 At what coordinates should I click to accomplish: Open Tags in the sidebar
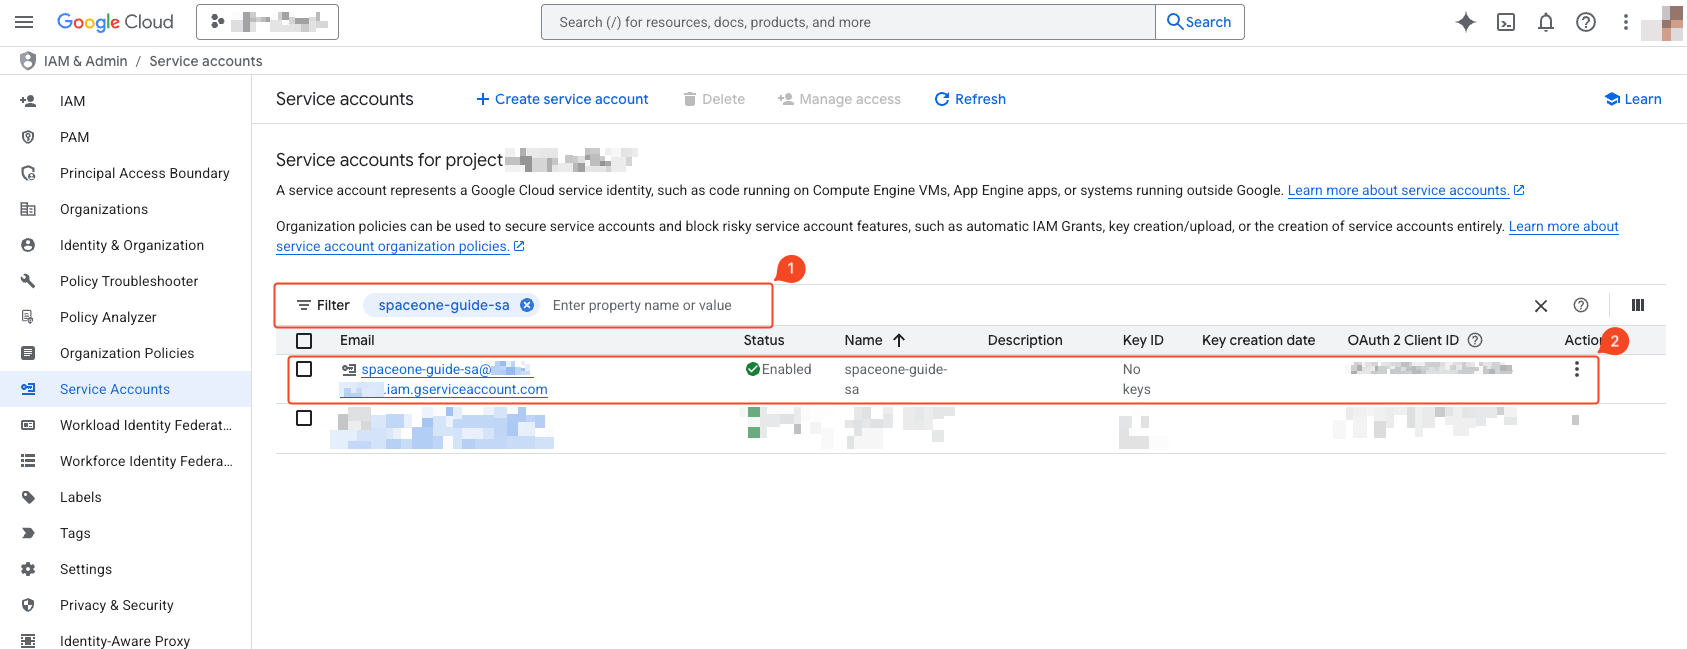pos(75,533)
